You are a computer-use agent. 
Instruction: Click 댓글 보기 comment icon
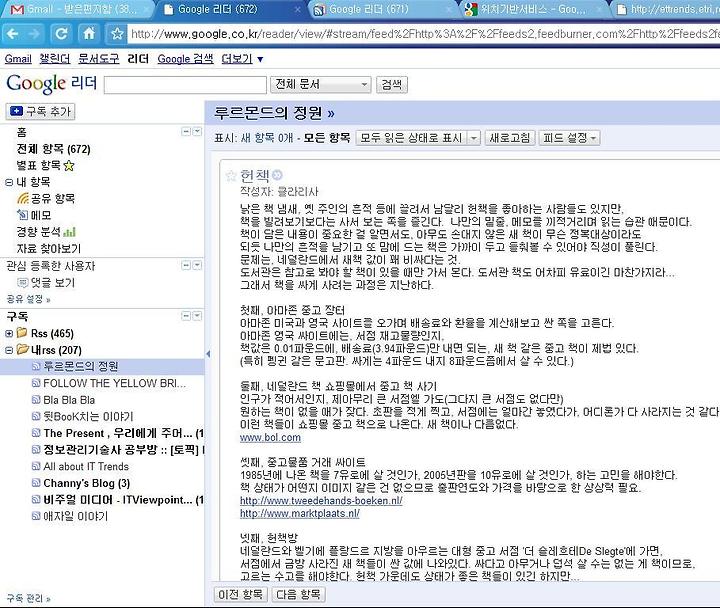[x=22, y=282]
